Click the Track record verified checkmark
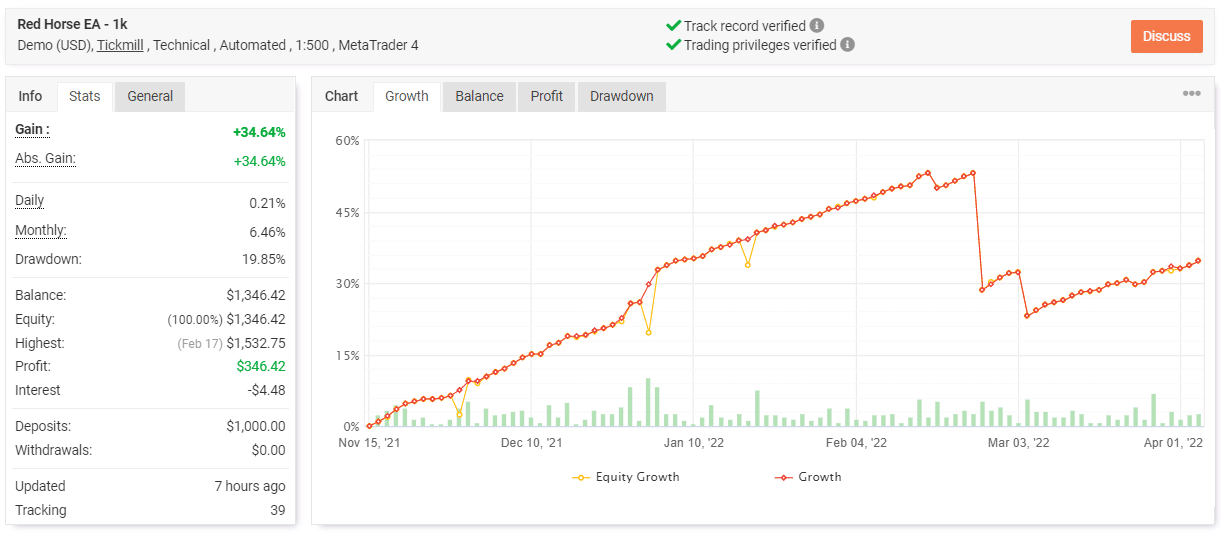The image size is (1221, 533). 673,25
